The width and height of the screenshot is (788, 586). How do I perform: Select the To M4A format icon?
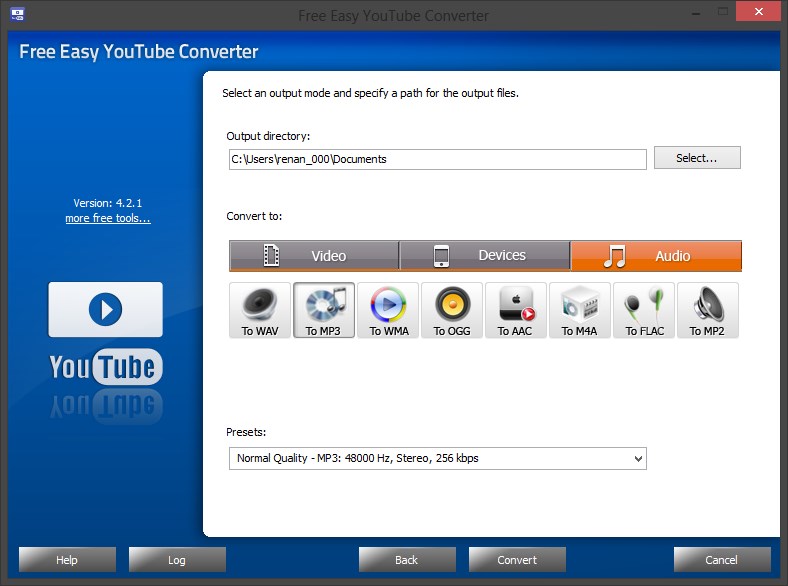pyautogui.click(x=580, y=310)
